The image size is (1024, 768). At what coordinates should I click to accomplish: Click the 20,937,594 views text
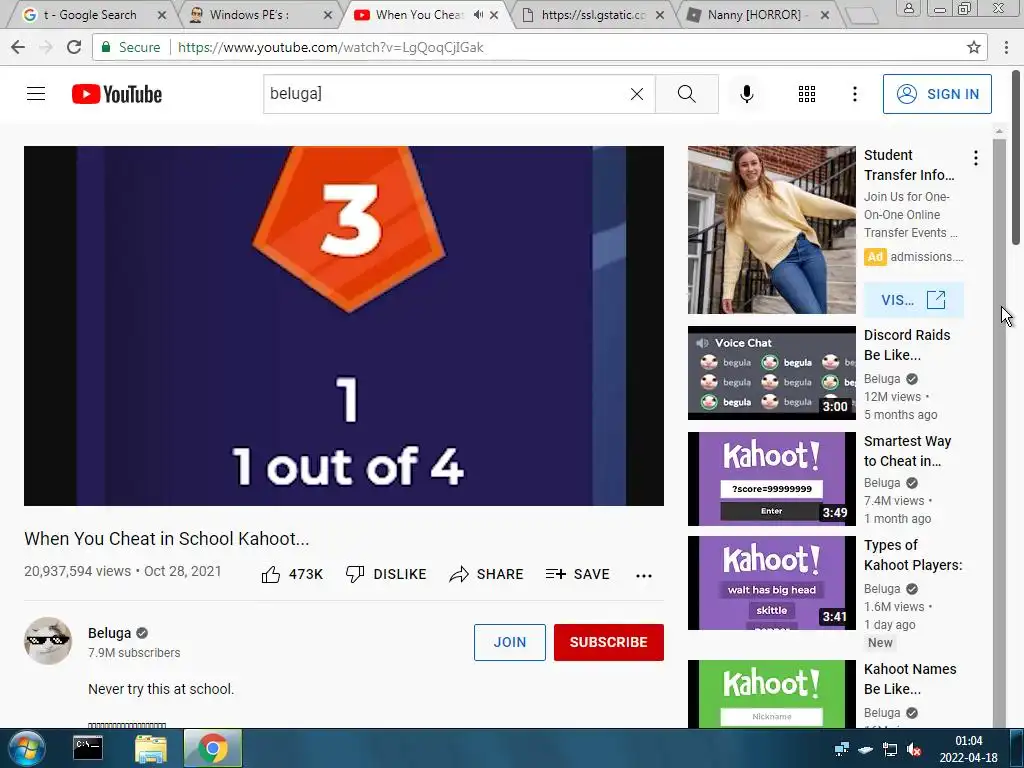(x=77, y=571)
